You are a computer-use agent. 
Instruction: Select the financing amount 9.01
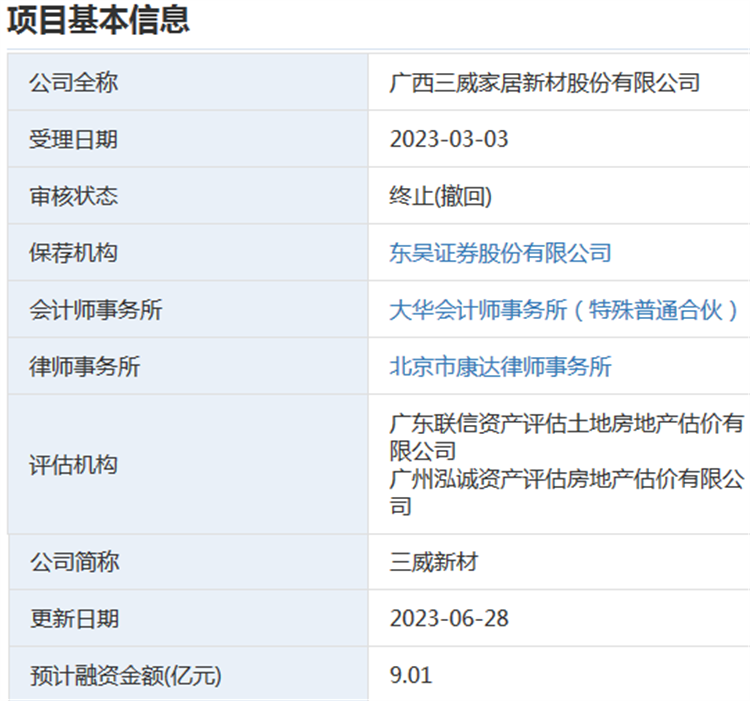(x=411, y=675)
